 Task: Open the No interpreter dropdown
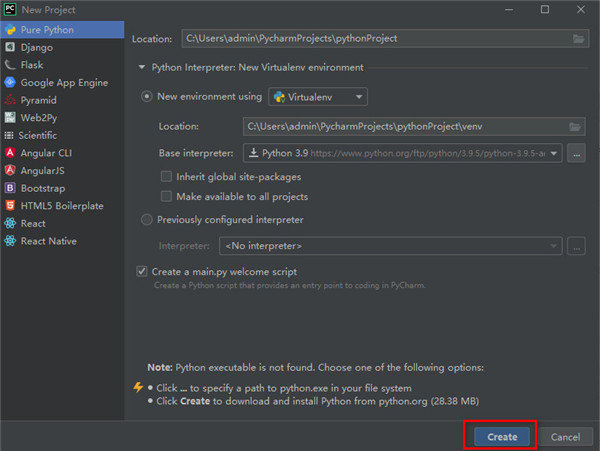click(391, 246)
